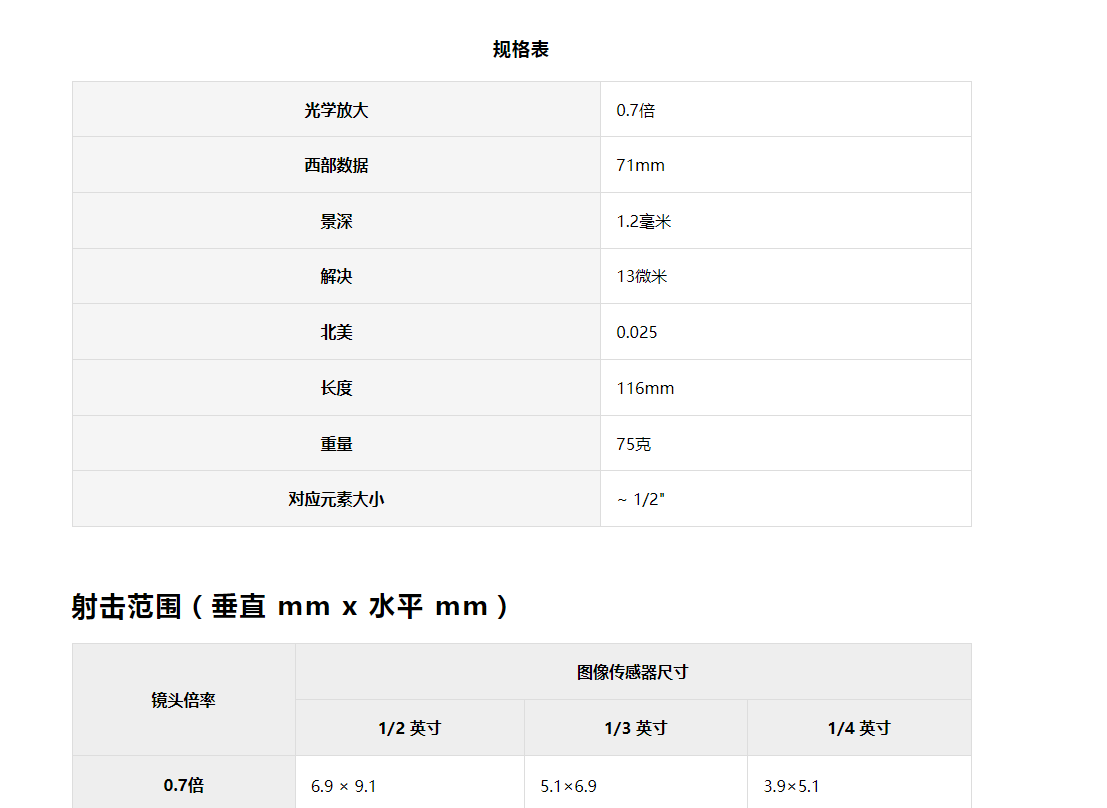
Task: Select the 光学放大 row label
Action: coord(336,110)
